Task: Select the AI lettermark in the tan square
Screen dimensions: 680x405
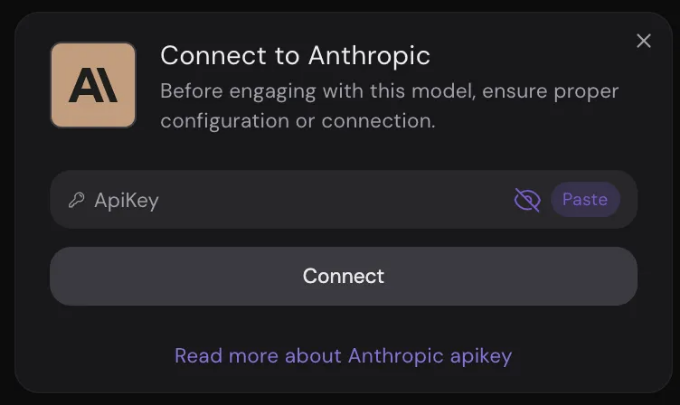Action: point(93,85)
